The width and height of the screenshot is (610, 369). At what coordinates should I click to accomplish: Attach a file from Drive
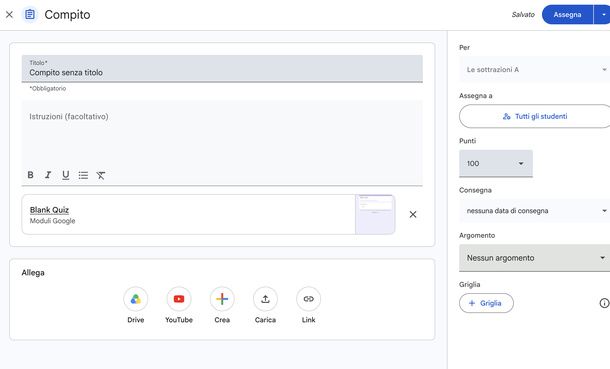point(135,299)
